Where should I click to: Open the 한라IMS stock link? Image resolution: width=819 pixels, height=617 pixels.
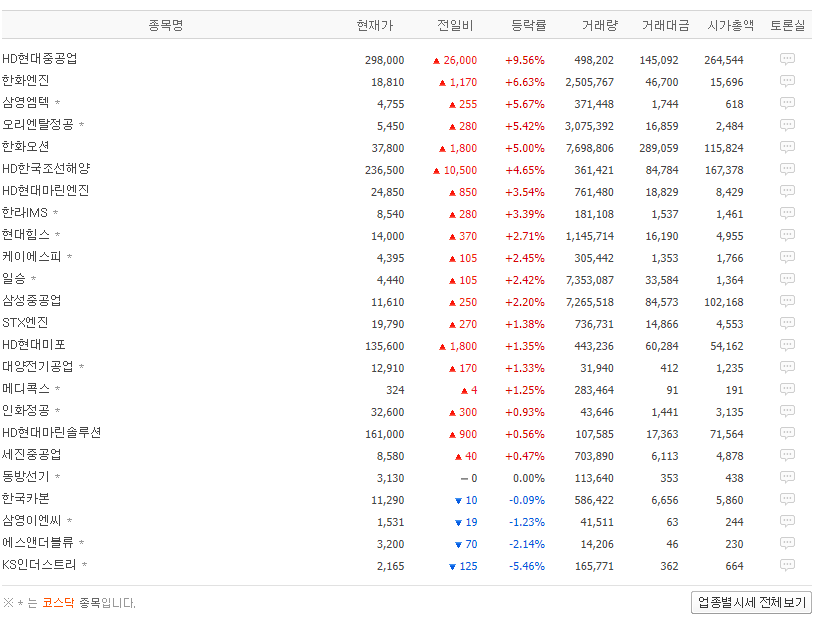25,213
